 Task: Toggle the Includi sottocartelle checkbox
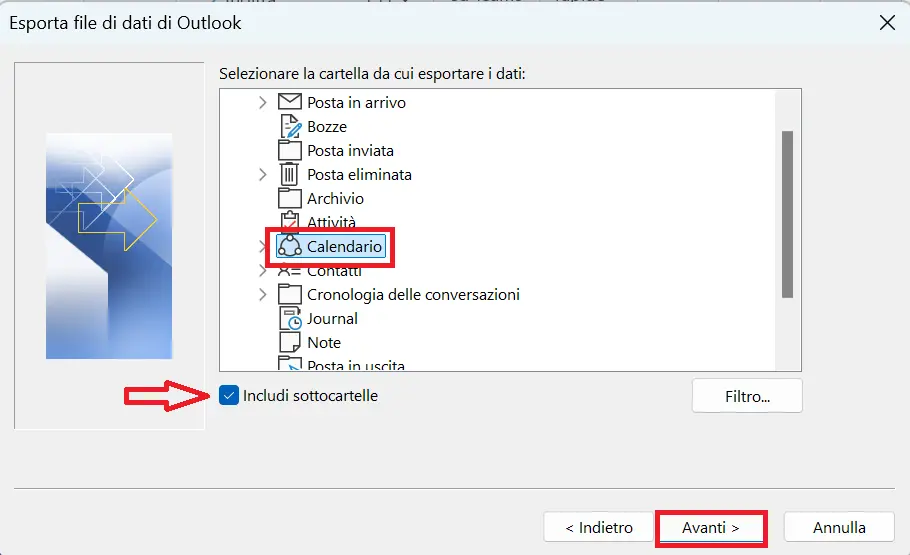coord(229,395)
